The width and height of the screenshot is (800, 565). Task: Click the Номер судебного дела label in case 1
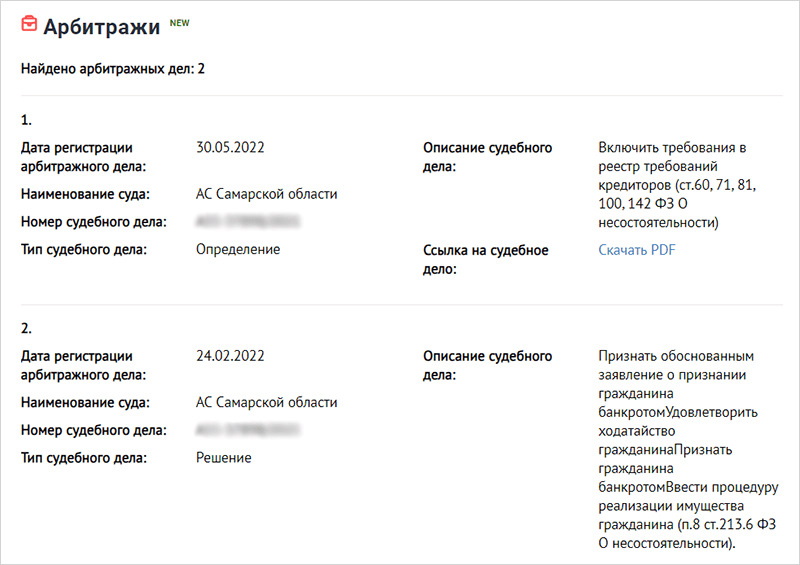pyautogui.click(x=93, y=221)
